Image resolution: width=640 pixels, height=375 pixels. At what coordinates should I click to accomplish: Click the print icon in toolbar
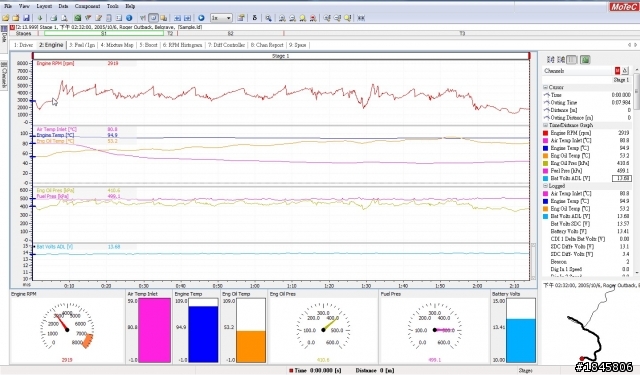[x=53, y=18]
